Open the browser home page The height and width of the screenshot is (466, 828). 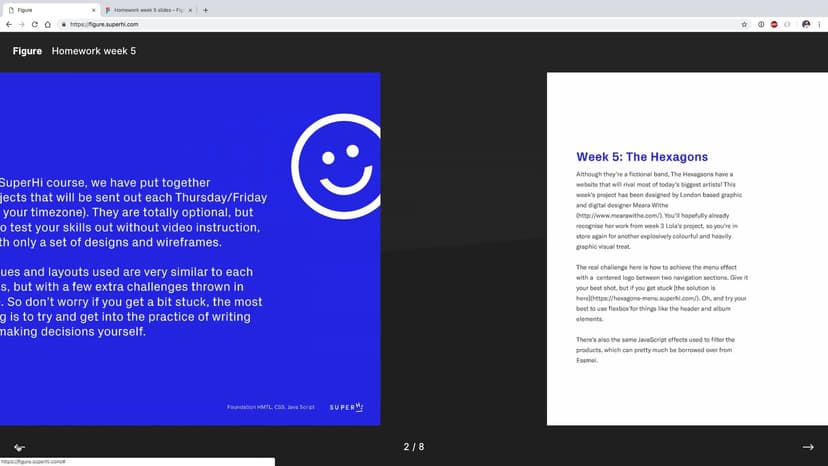point(47,24)
